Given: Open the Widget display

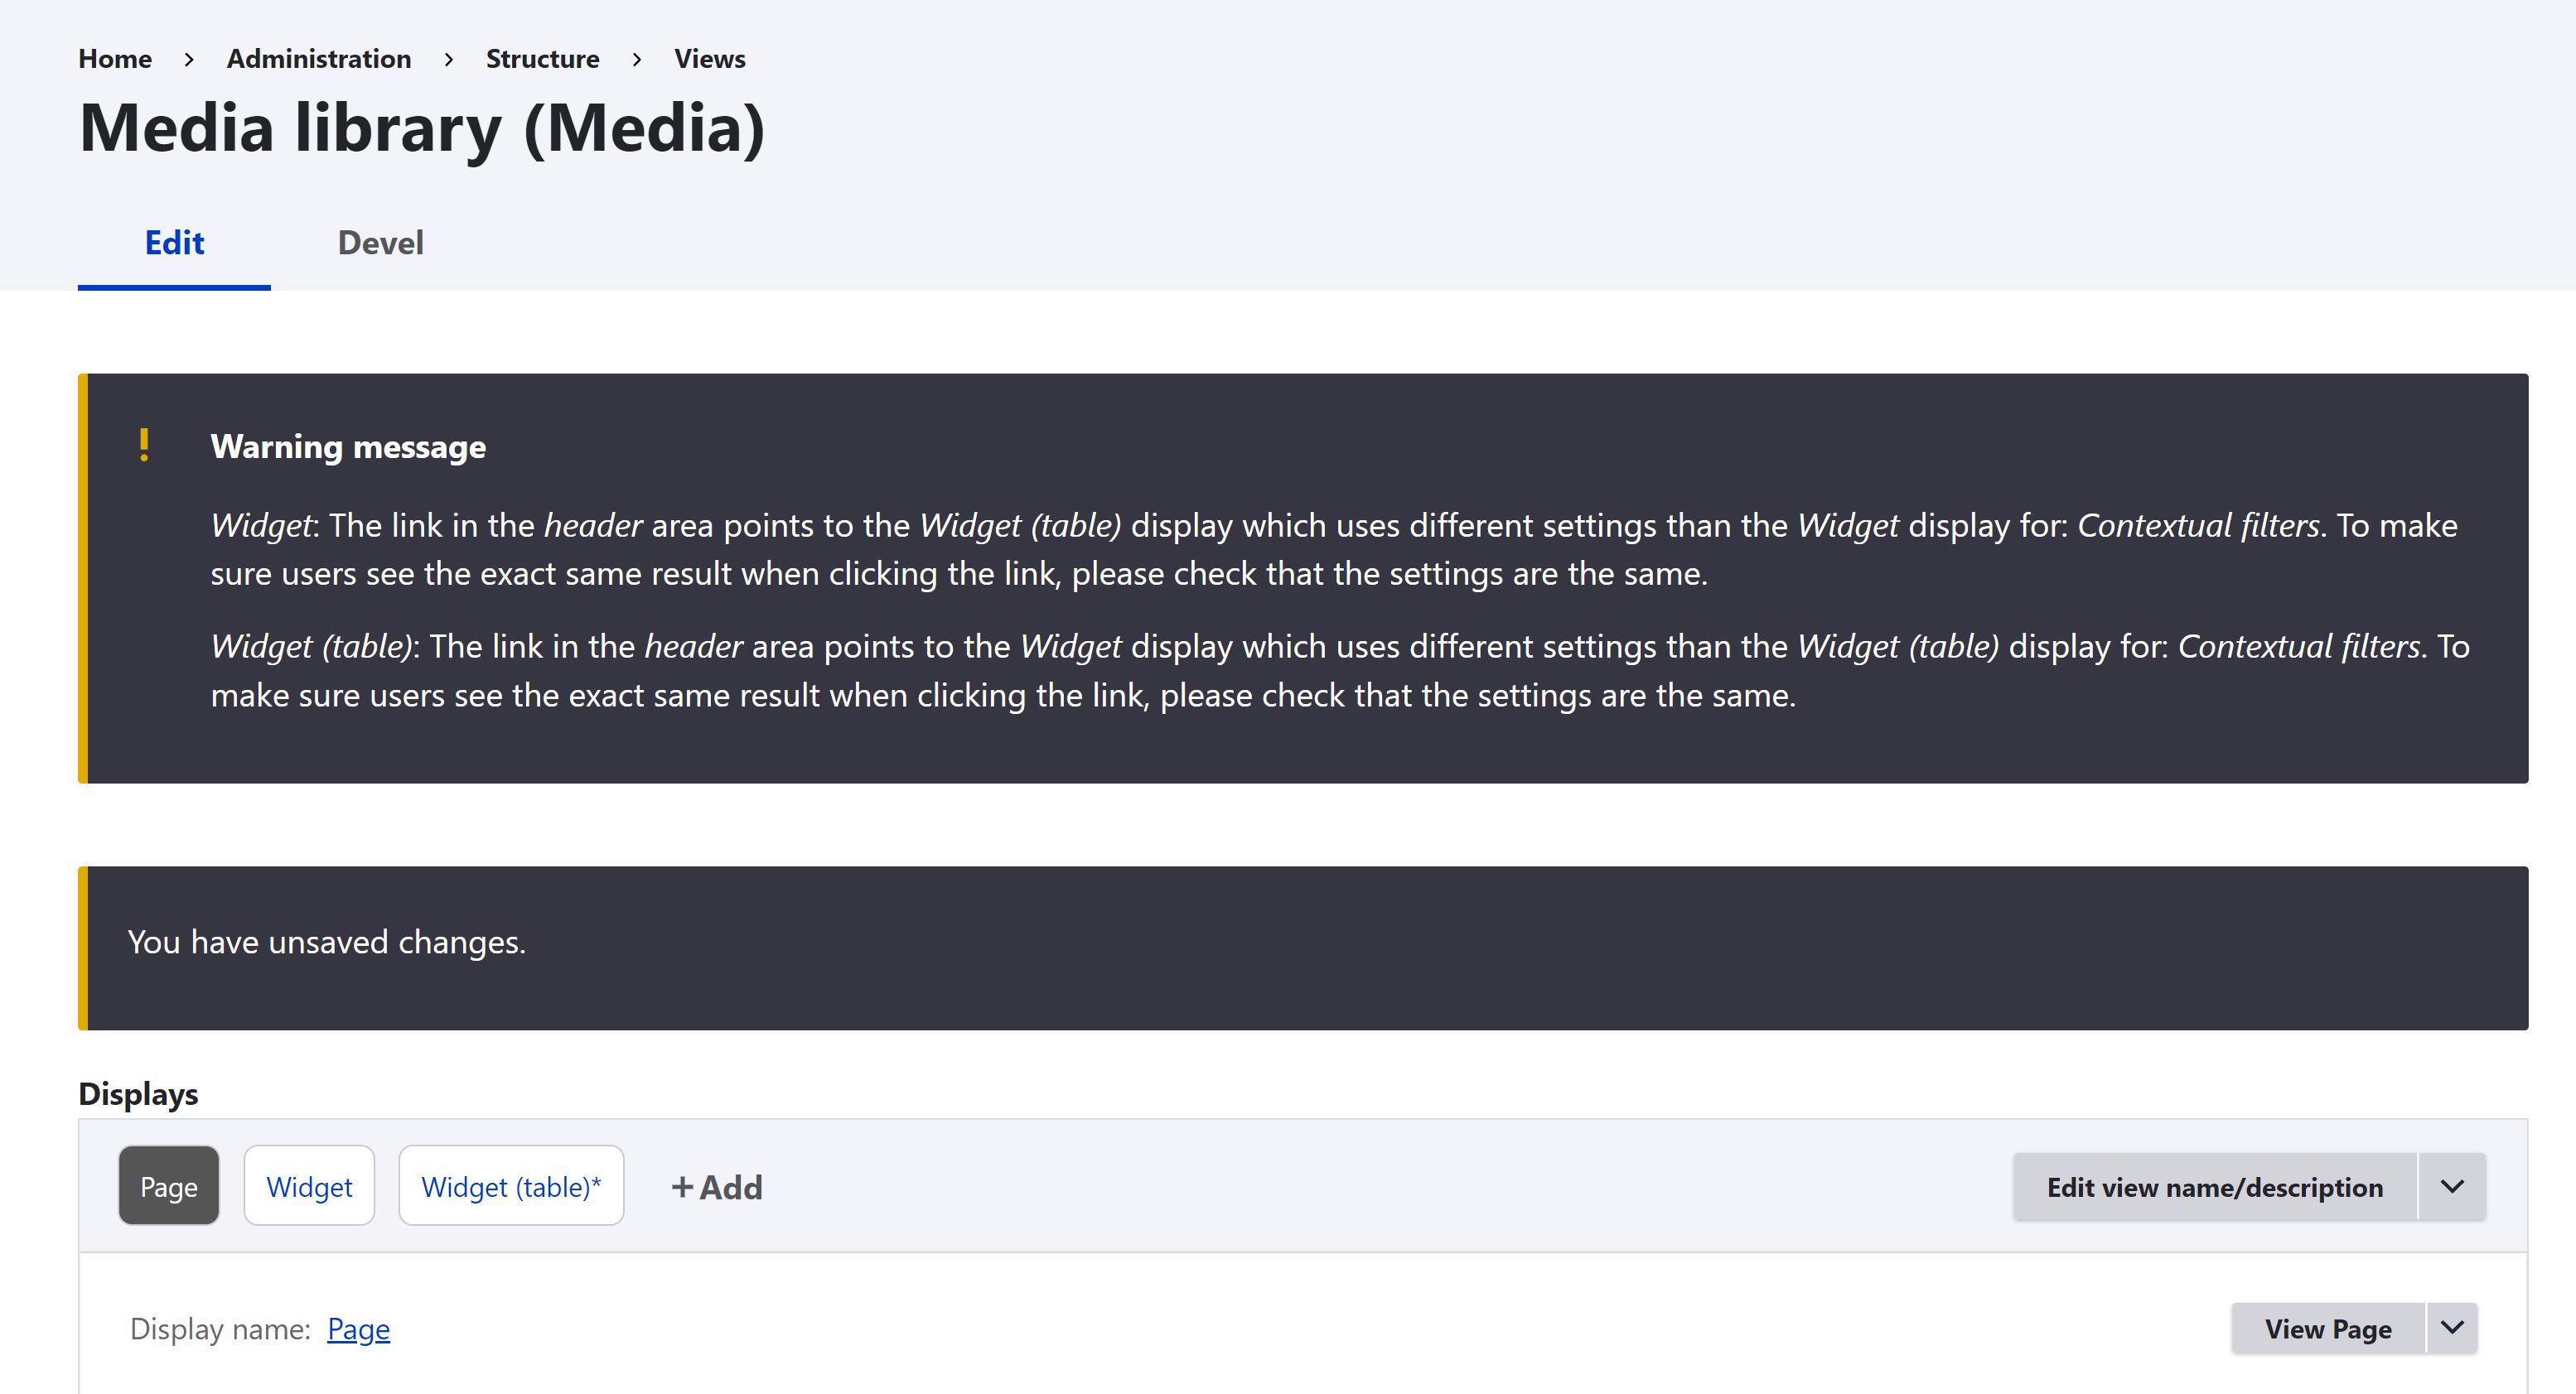Looking at the screenshot, I should [309, 1186].
